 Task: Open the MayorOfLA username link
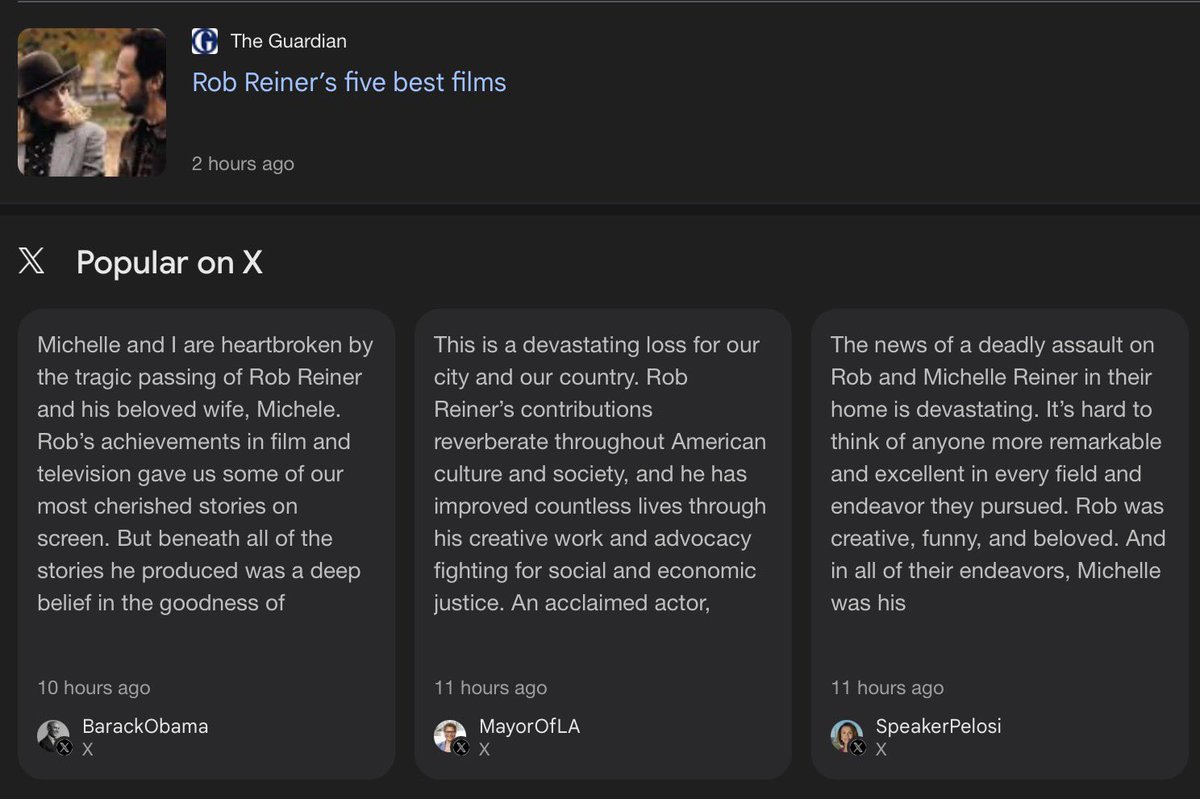coord(529,727)
